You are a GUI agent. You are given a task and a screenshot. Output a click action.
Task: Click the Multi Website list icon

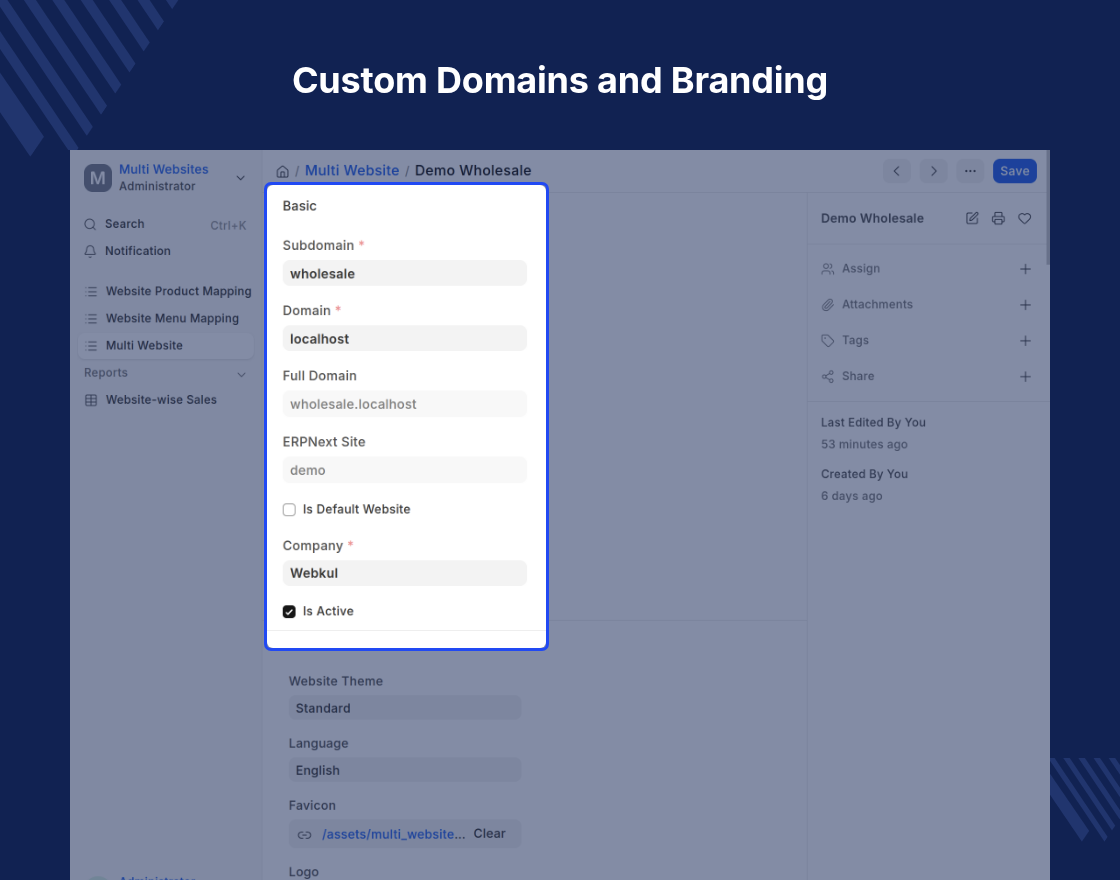(x=91, y=346)
